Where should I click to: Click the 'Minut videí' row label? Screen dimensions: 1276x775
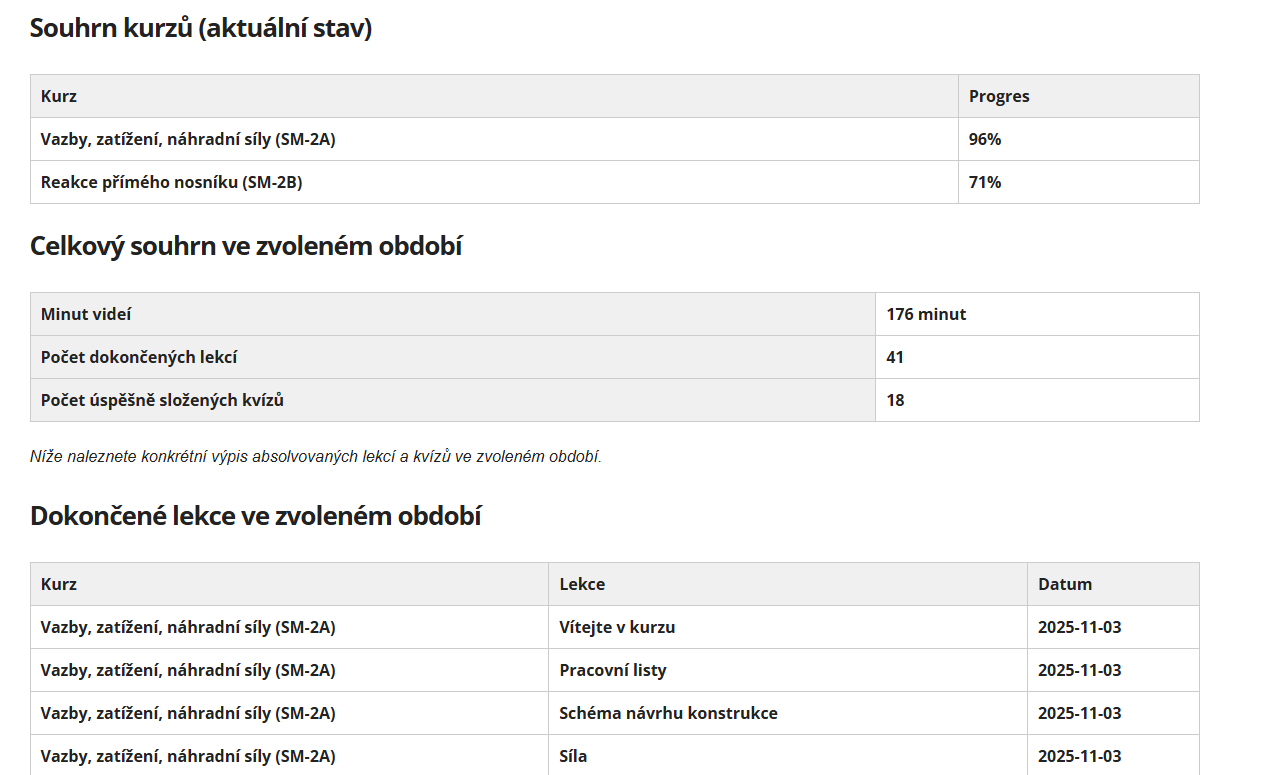(453, 314)
